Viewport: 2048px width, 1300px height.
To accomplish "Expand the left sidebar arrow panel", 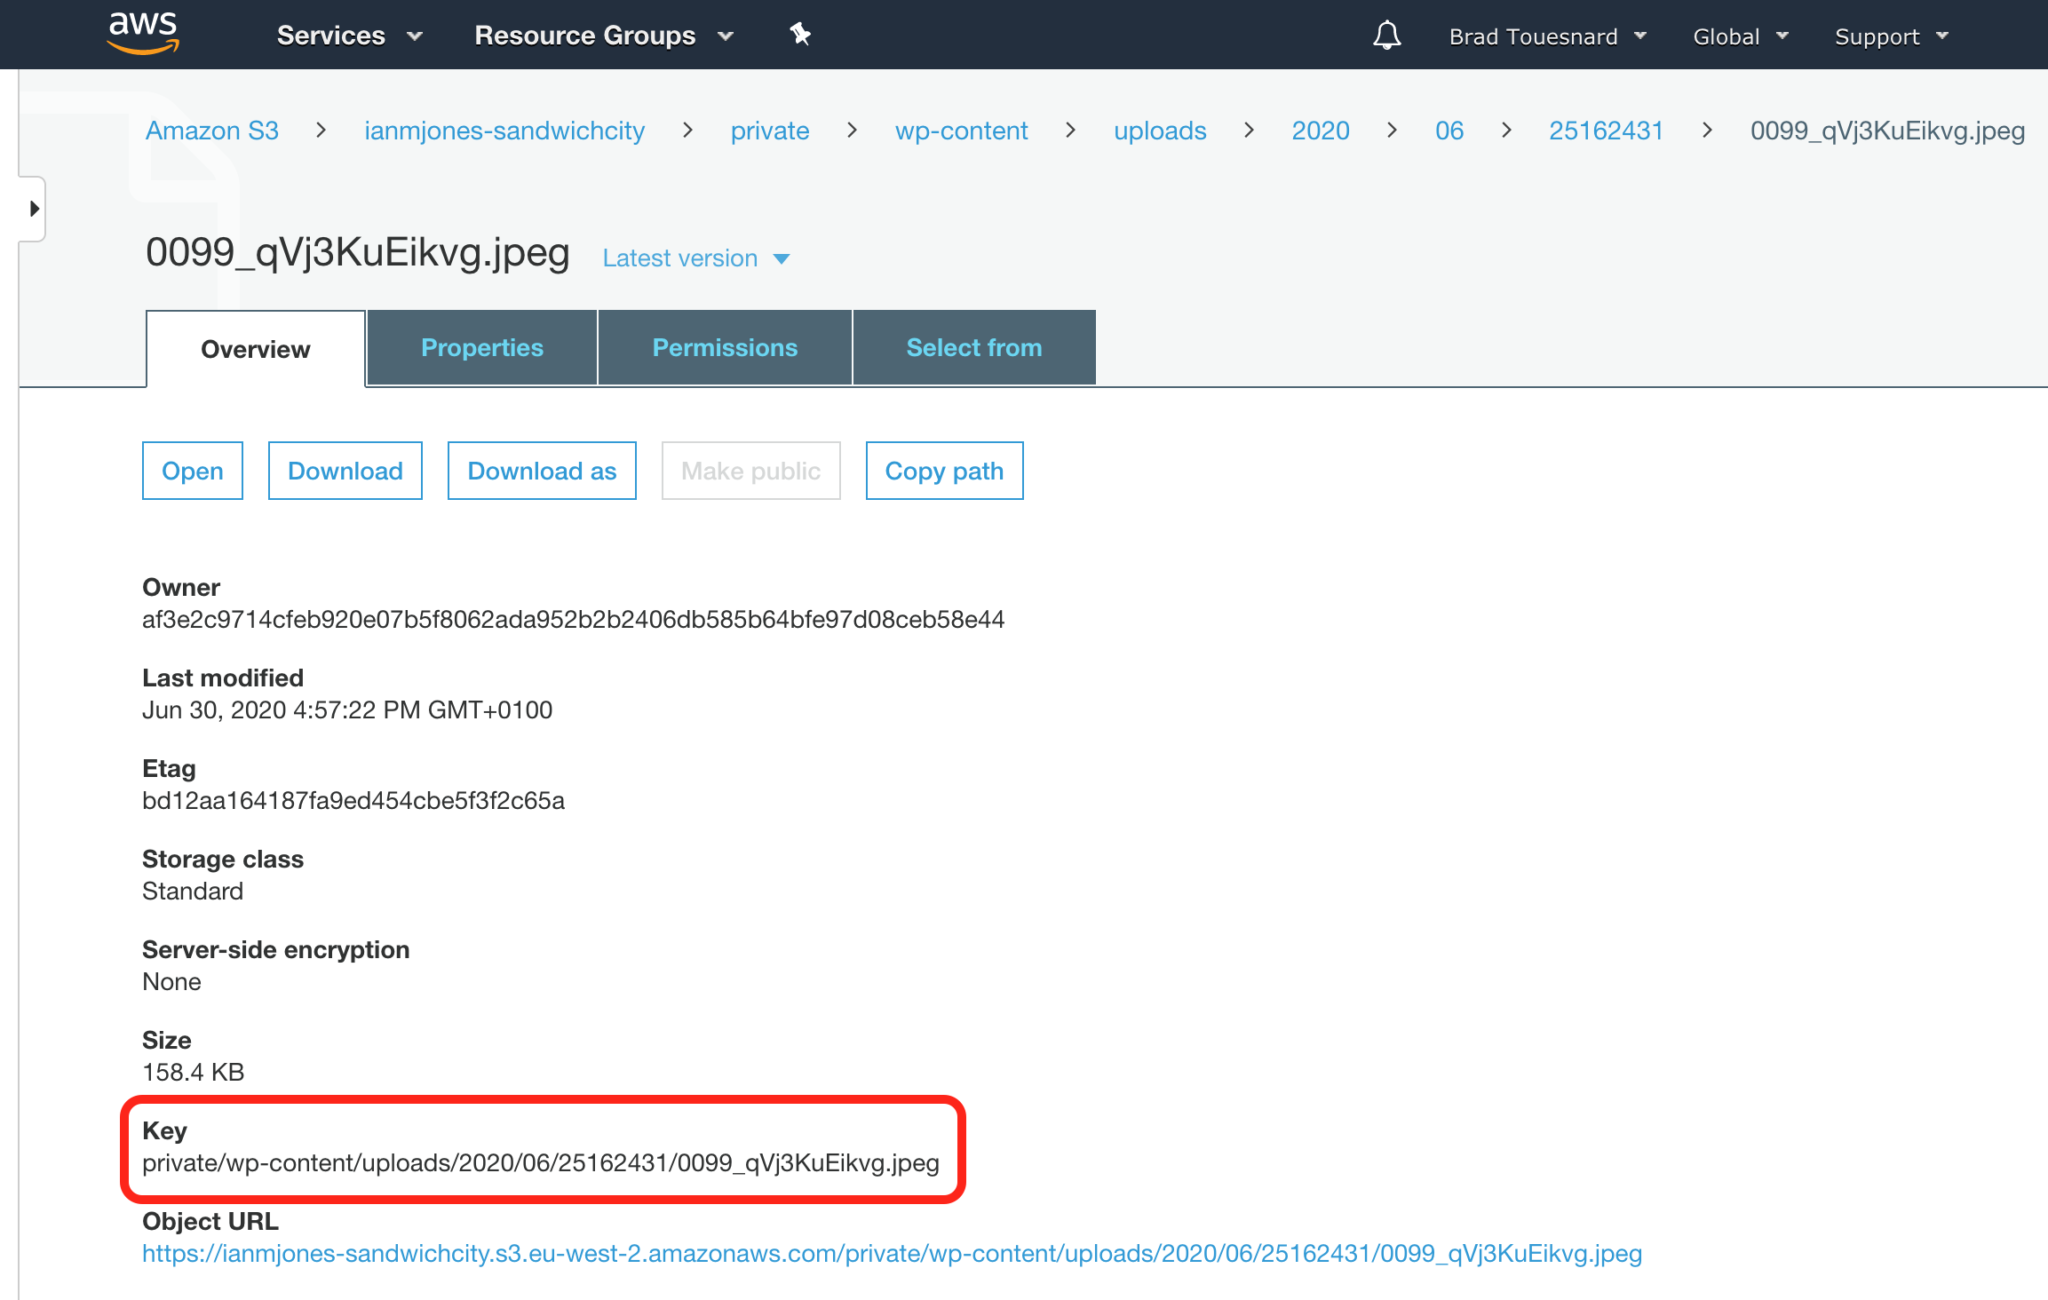I will 34,208.
